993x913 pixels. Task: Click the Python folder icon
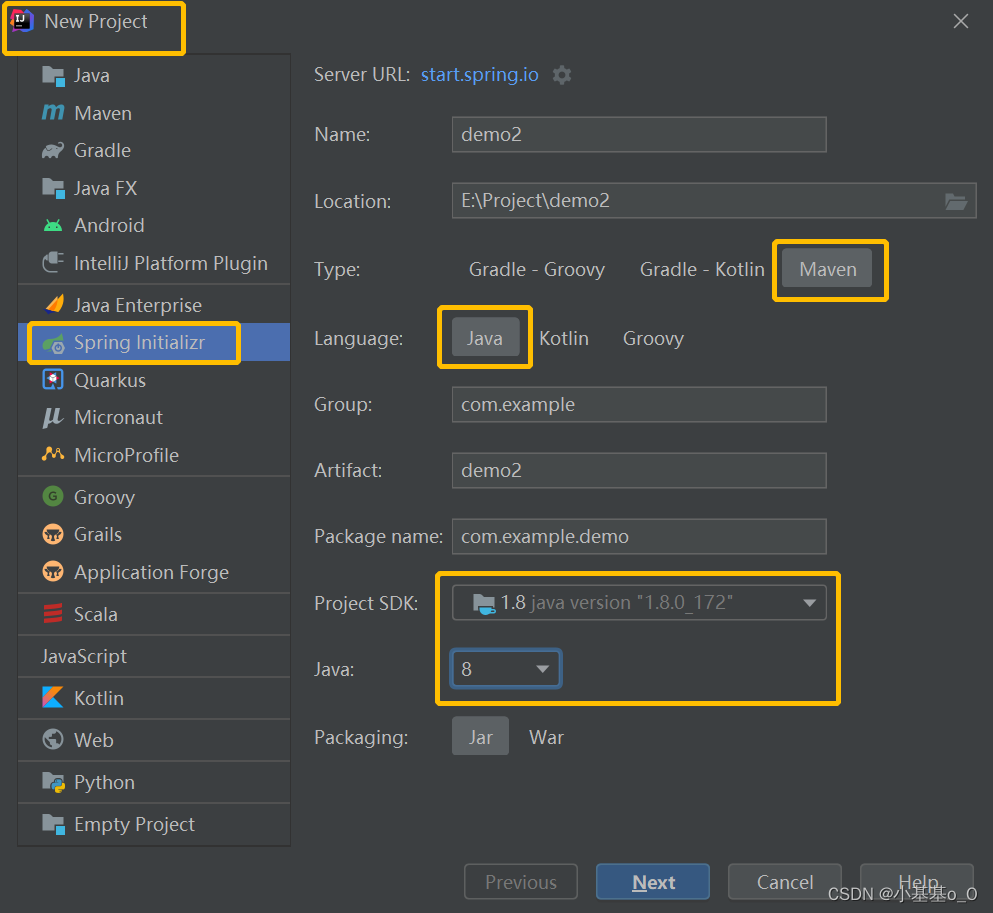[x=53, y=783]
